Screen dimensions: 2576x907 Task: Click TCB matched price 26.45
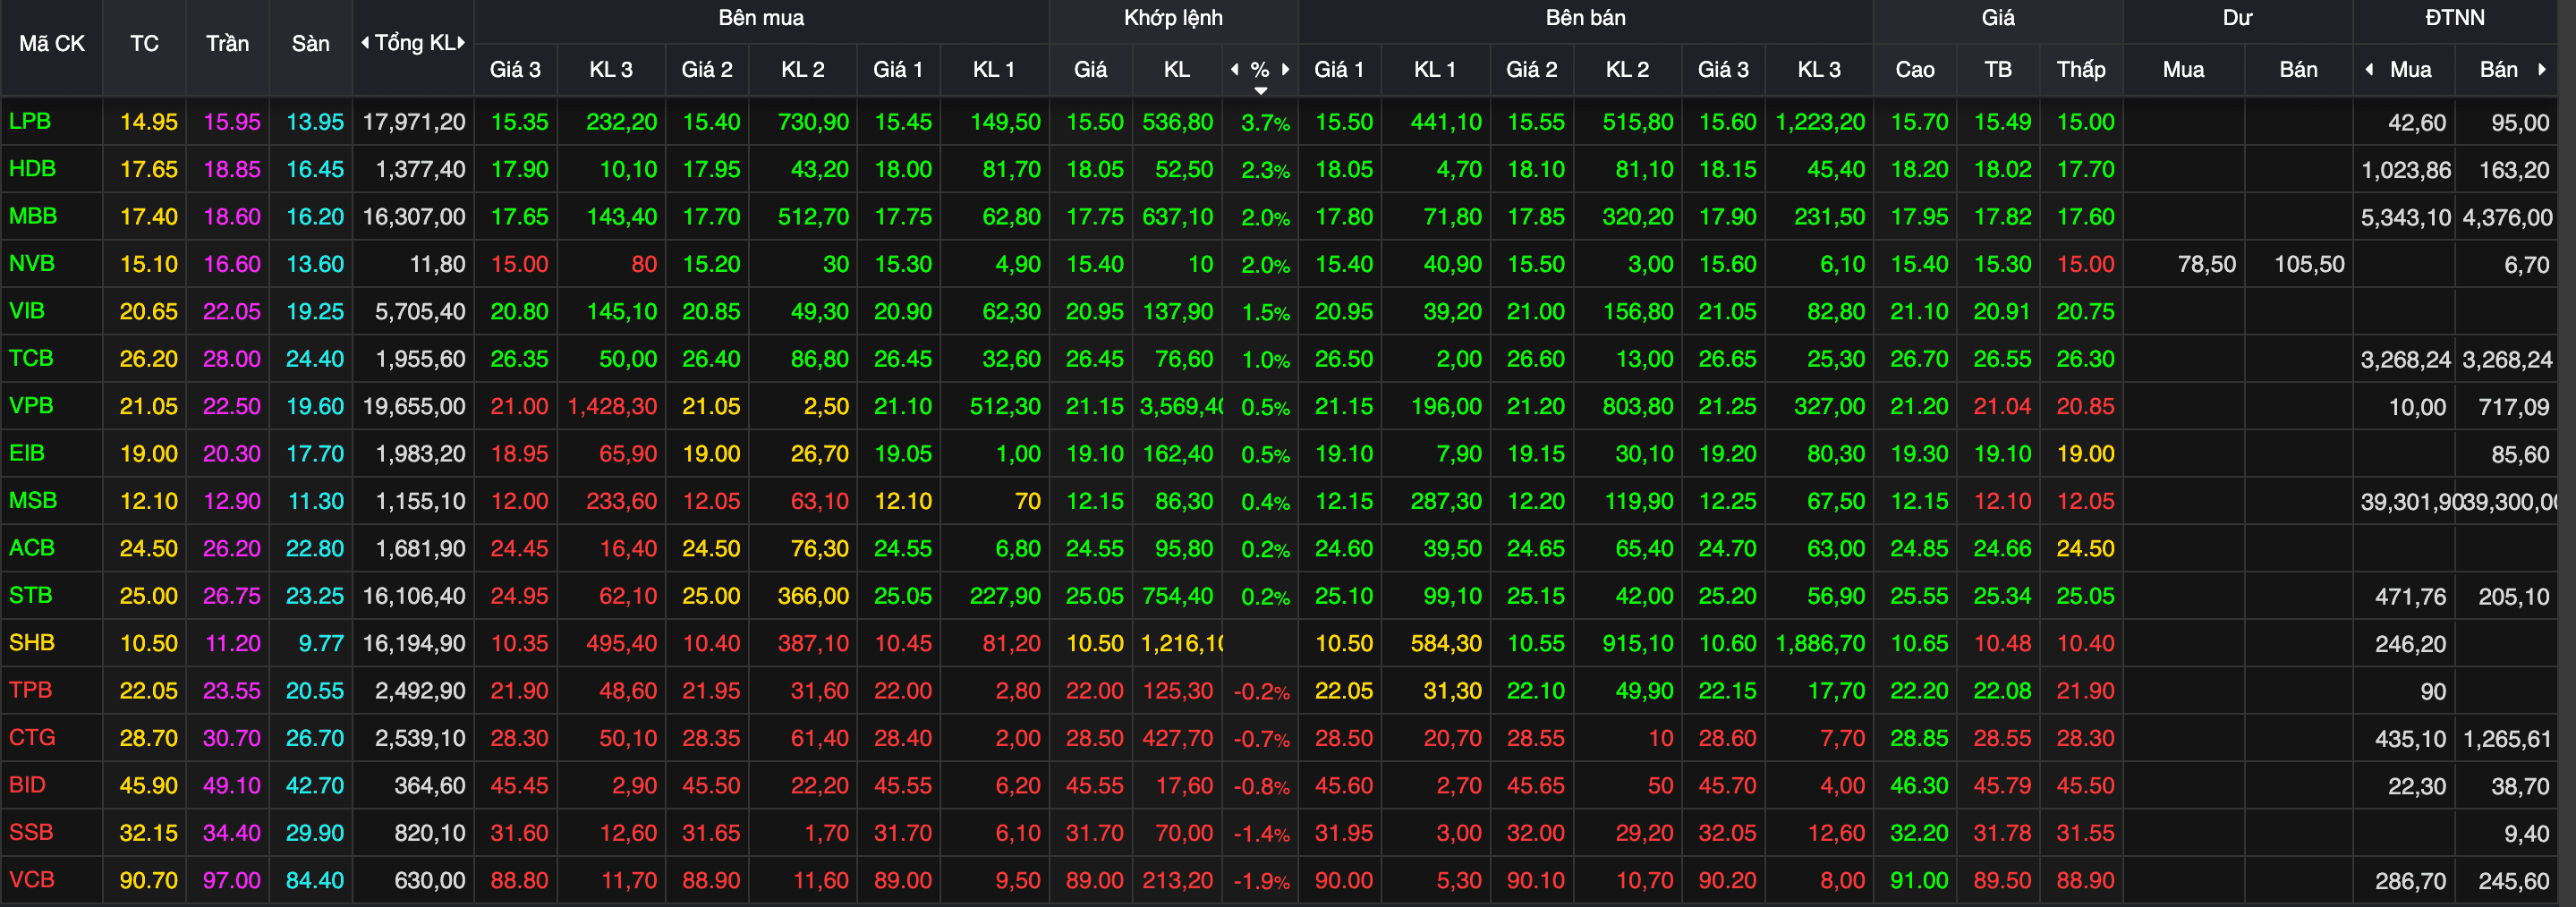1094,358
